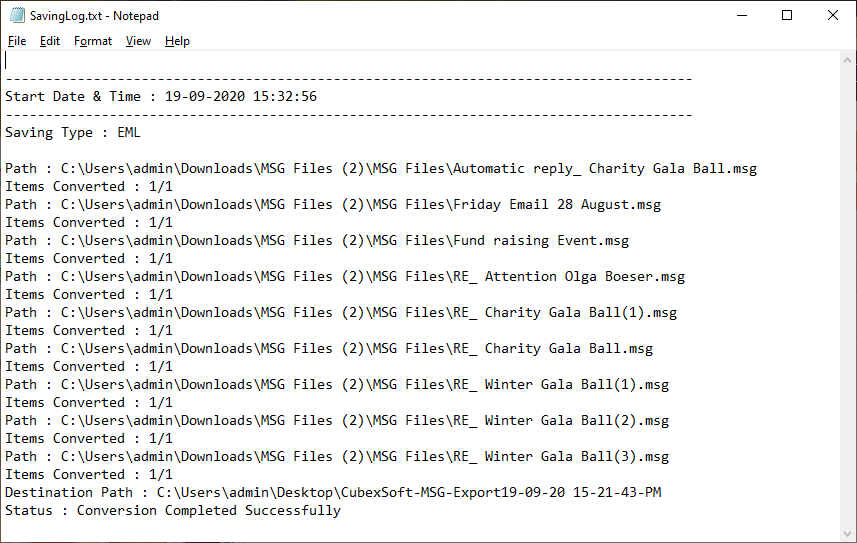Place cursor in Start Date & Time line

click(161, 97)
